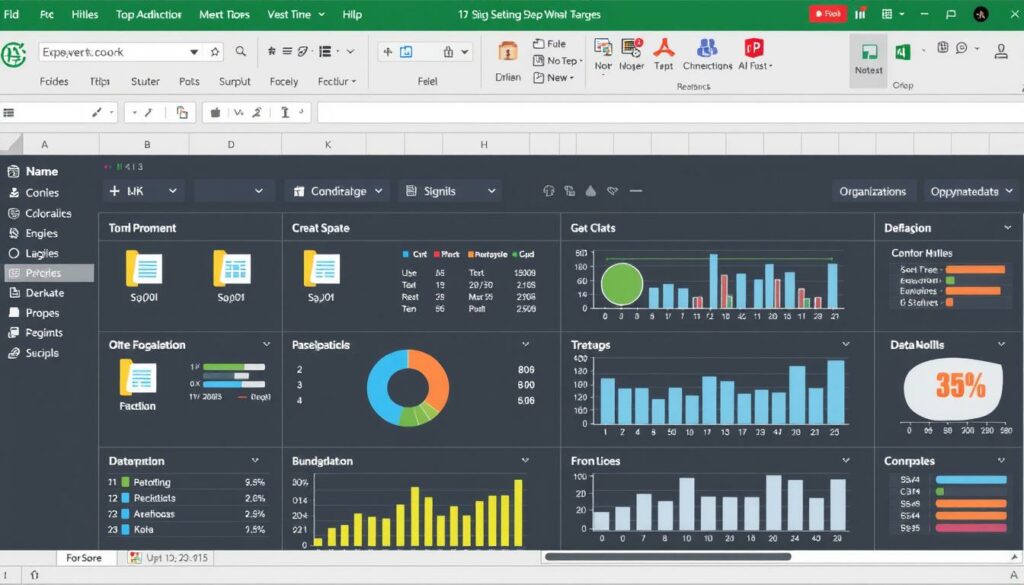Click the droplet icon in dashboard toolbar
Image resolution: width=1024 pixels, height=585 pixels.
(590, 191)
